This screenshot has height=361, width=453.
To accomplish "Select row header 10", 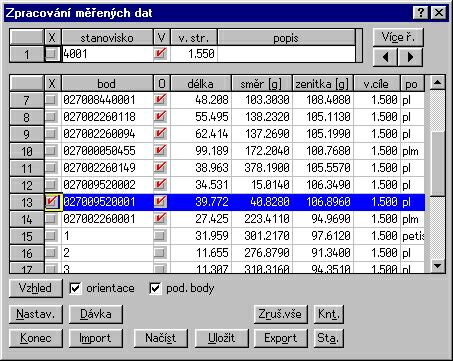I will click(x=27, y=151).
